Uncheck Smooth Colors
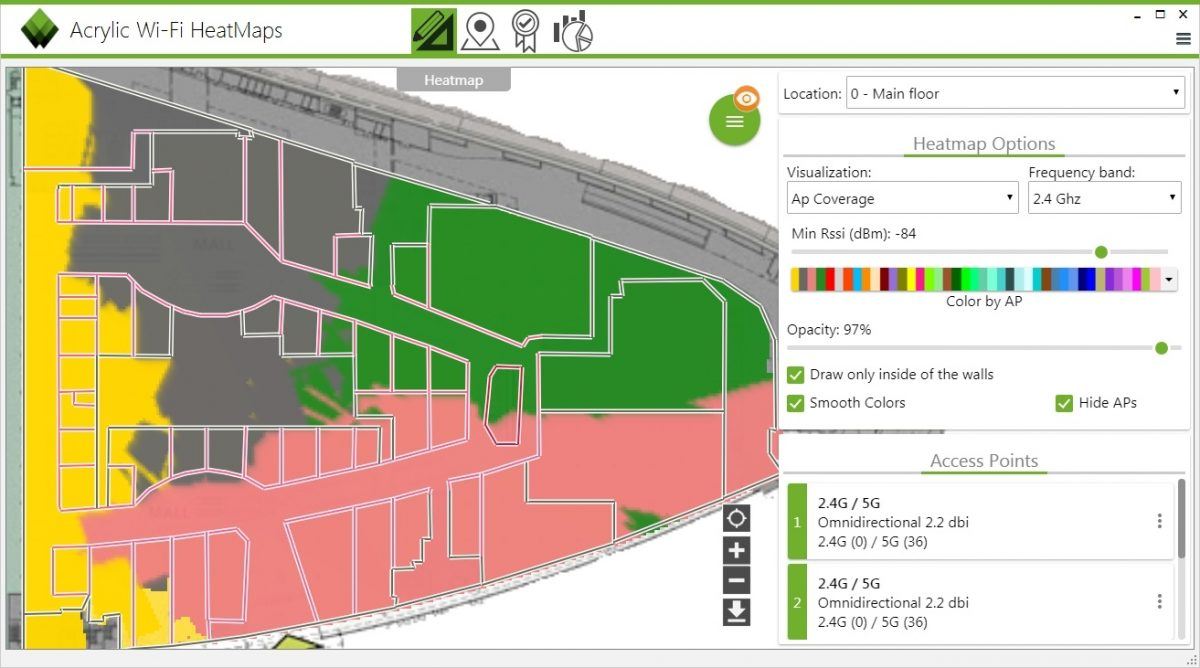 (x=795, y=402)
